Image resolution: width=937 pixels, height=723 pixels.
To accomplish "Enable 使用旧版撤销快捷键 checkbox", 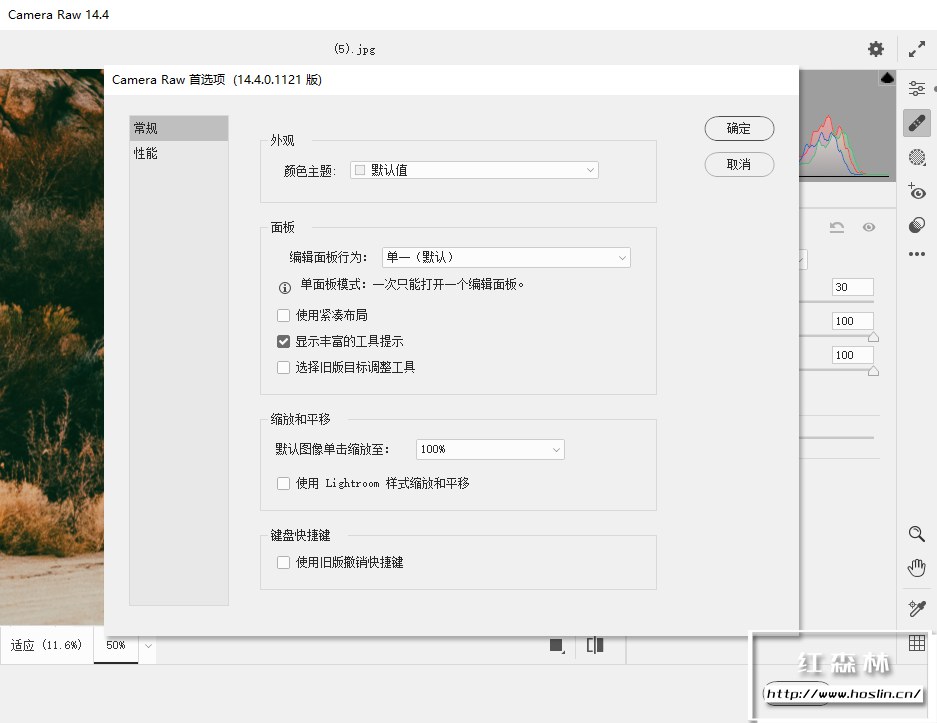I will (283, 562).
